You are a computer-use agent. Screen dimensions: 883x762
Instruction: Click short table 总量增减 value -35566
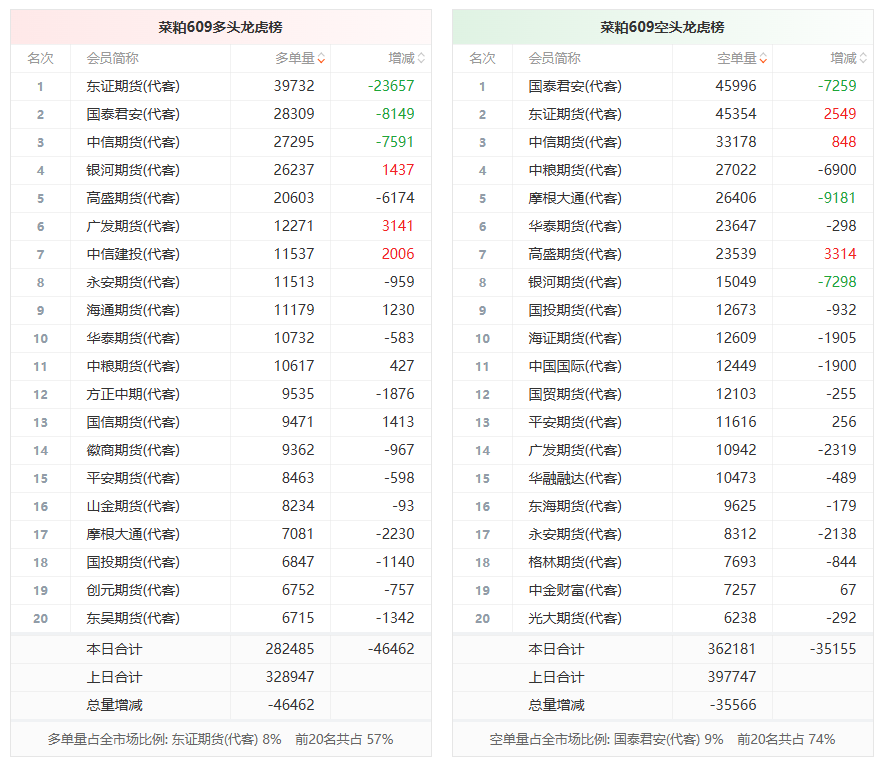(733, 705)
